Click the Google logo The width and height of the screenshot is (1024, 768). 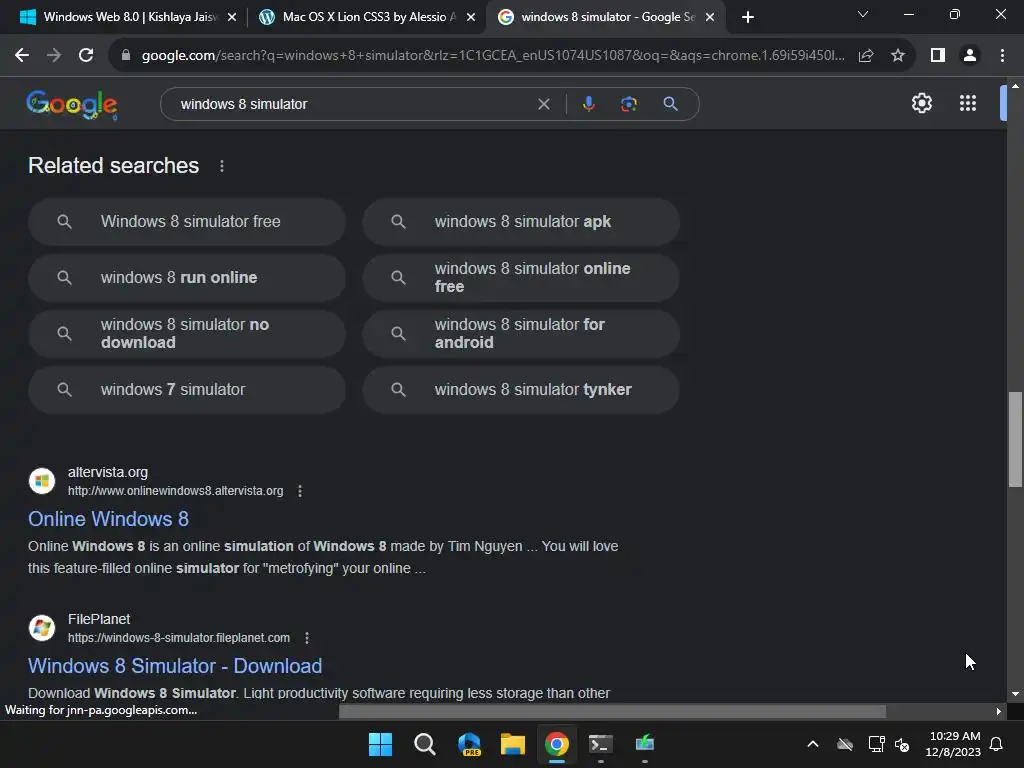(72, 104)
